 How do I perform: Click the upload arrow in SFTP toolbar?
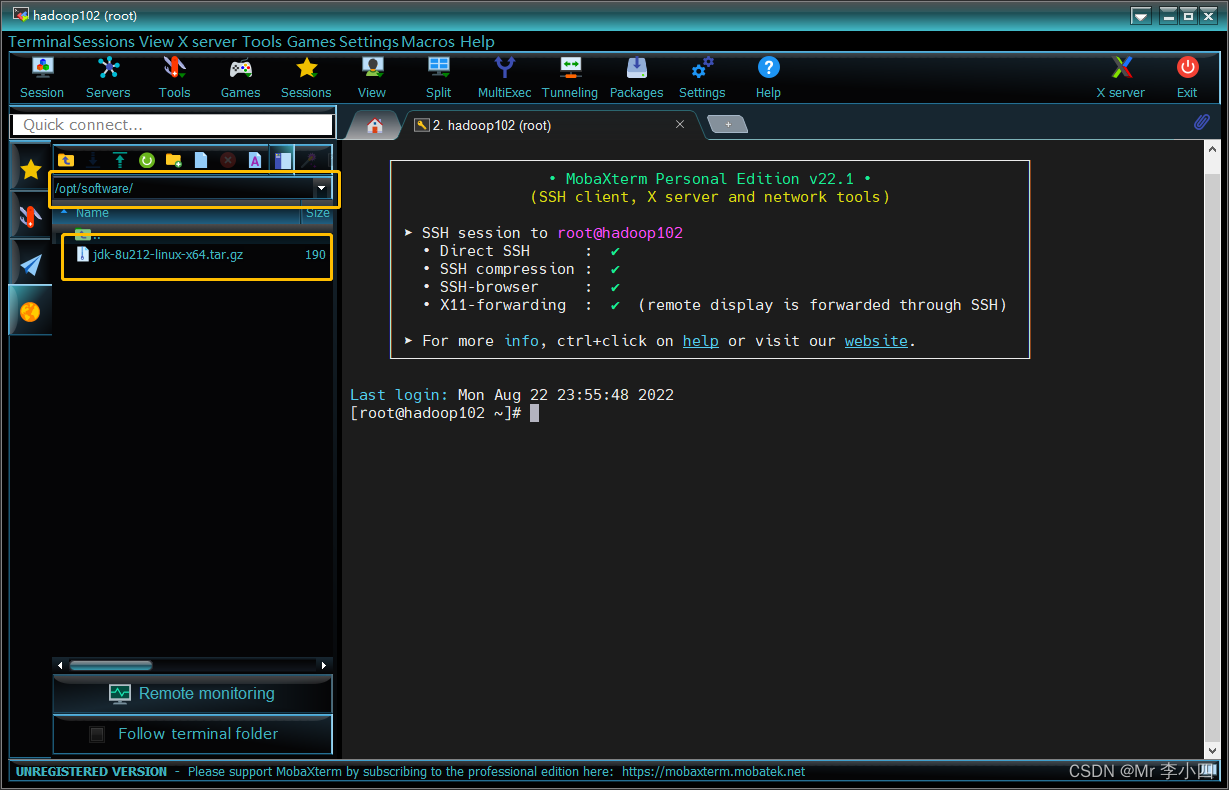120,160
